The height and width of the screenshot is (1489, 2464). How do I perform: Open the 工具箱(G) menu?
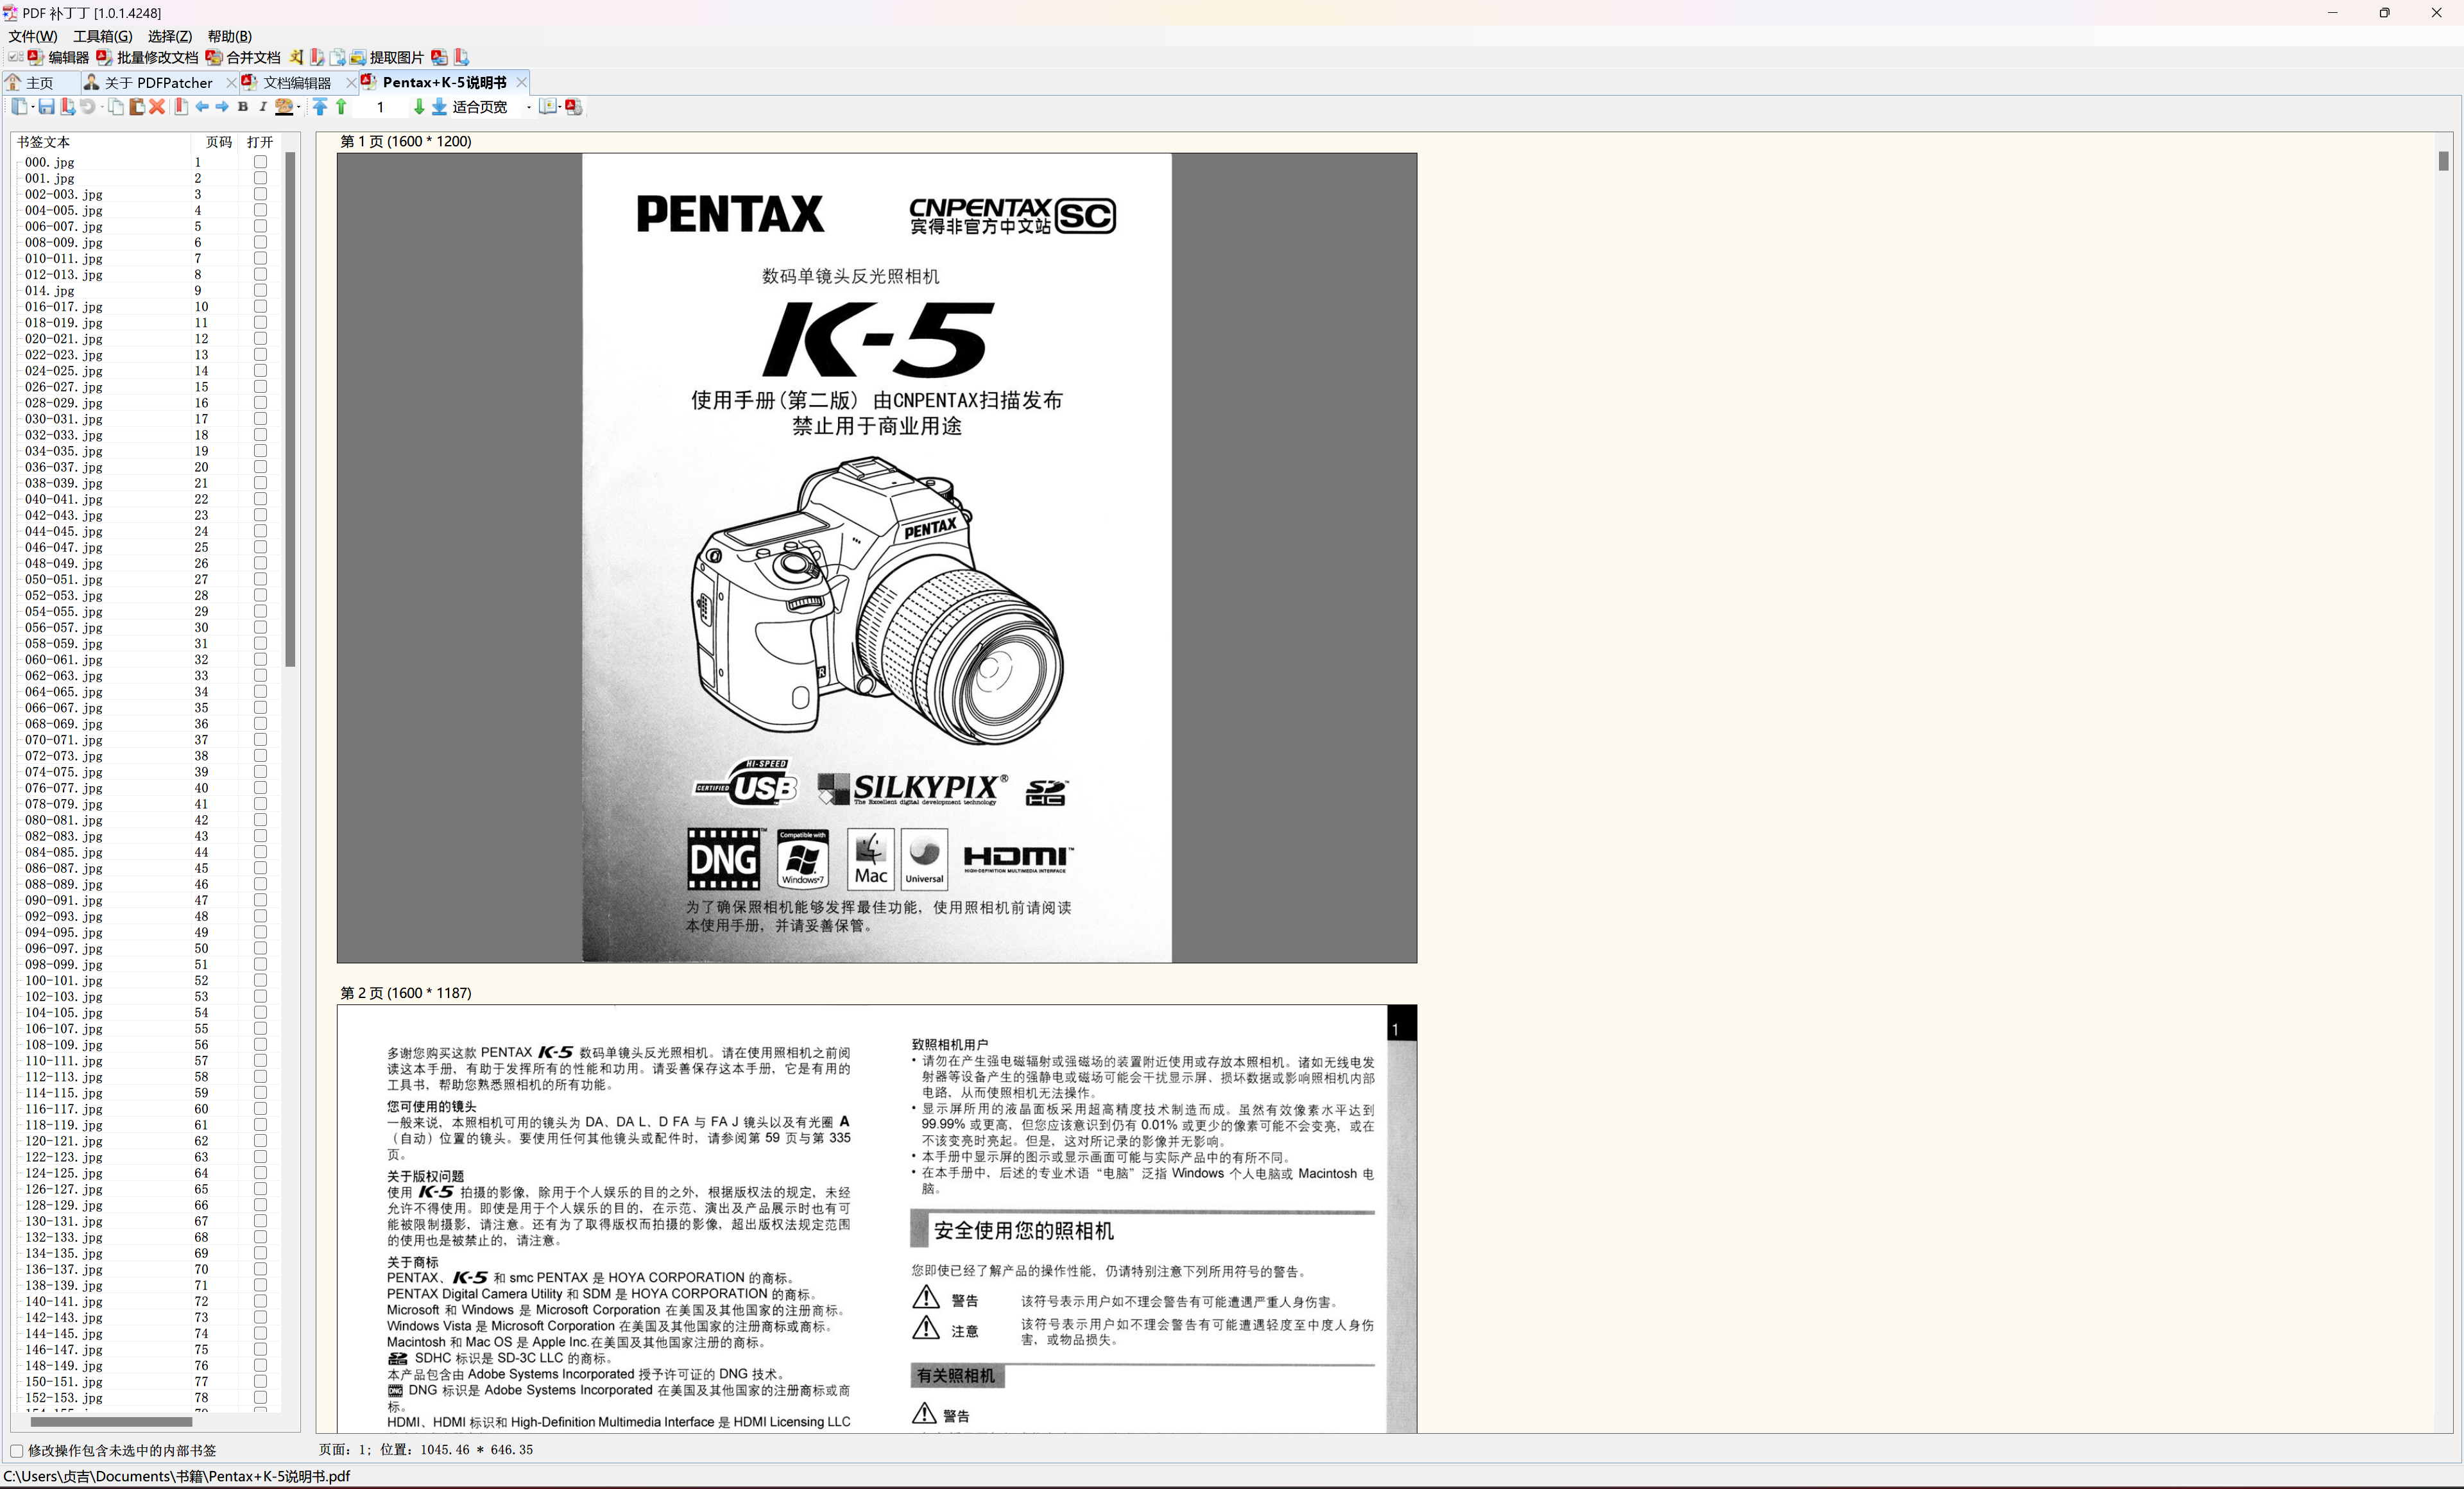(x=102, y=36)
